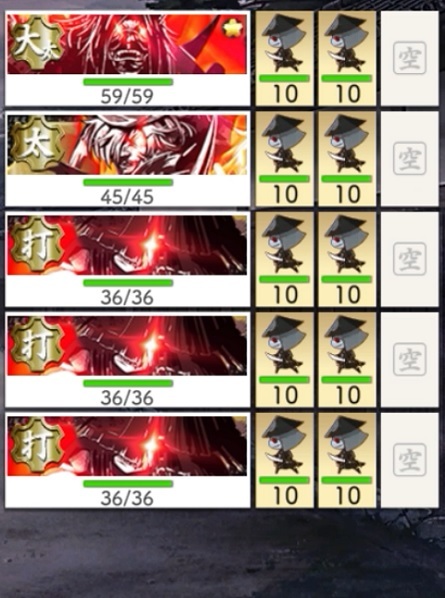Select third-row 打 sword banner with 36/36
This screenshot has width=445, height=598.
(x=127, y=259)
